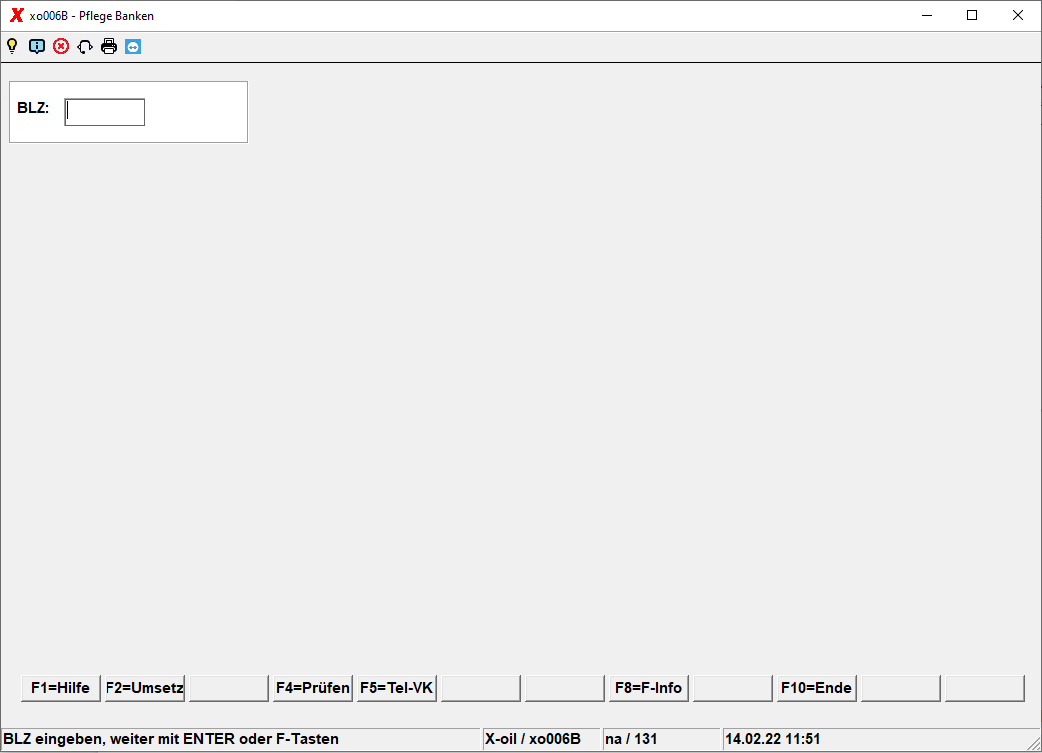Minimize the Pflege Banken window
Viewport: 1042px width, 753px height.
pos(927,15)
